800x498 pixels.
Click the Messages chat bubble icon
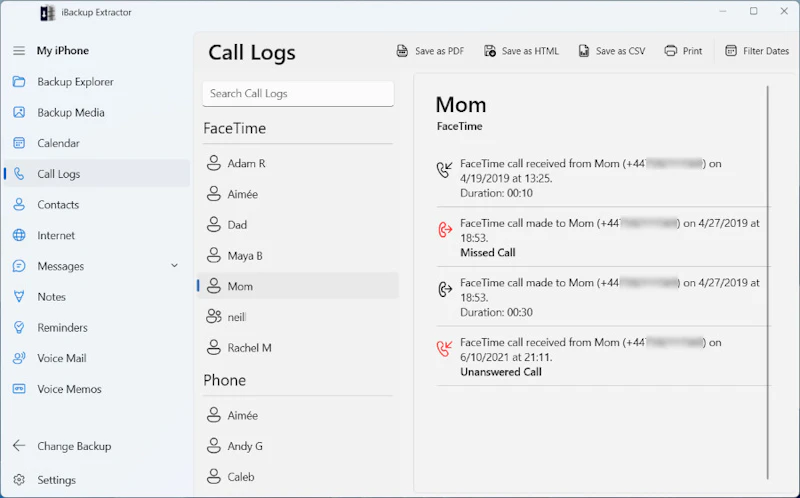coord(19,266)
